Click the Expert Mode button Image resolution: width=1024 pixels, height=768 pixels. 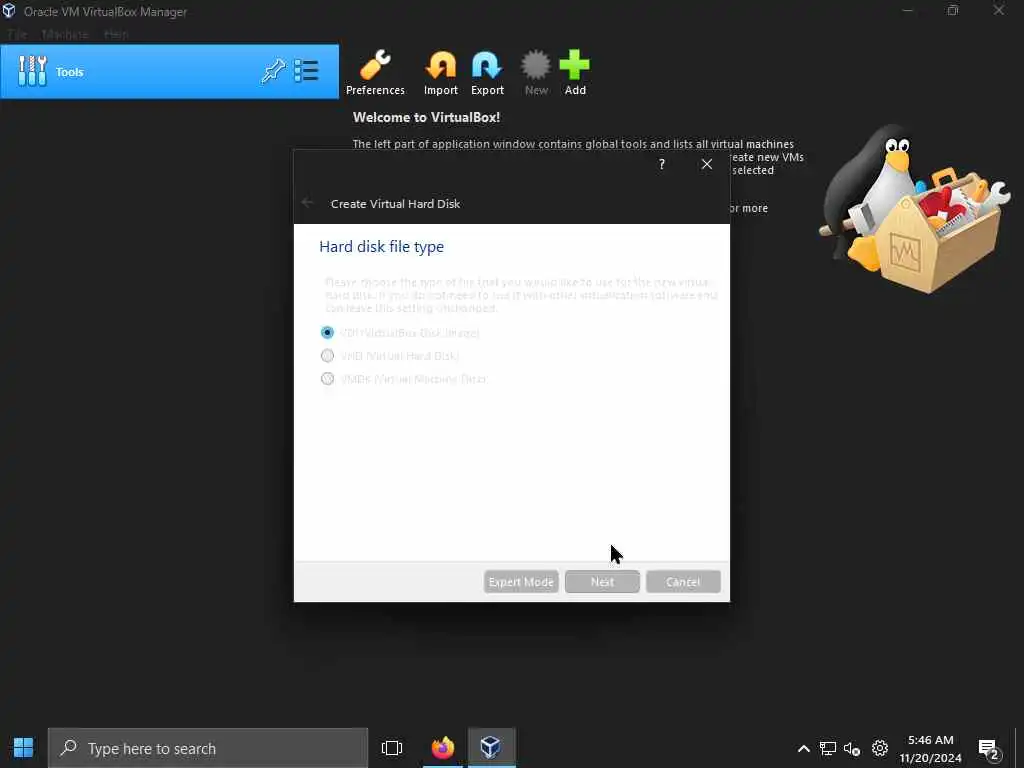[x=521, y=582]
